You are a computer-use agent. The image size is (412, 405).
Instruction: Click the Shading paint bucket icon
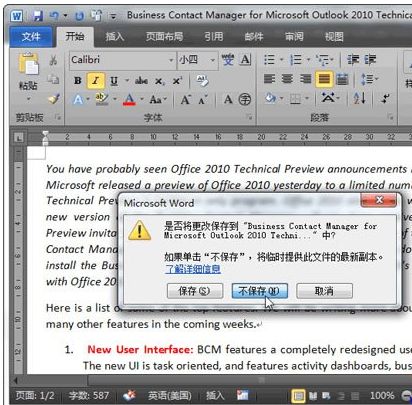tap(270, 98)
